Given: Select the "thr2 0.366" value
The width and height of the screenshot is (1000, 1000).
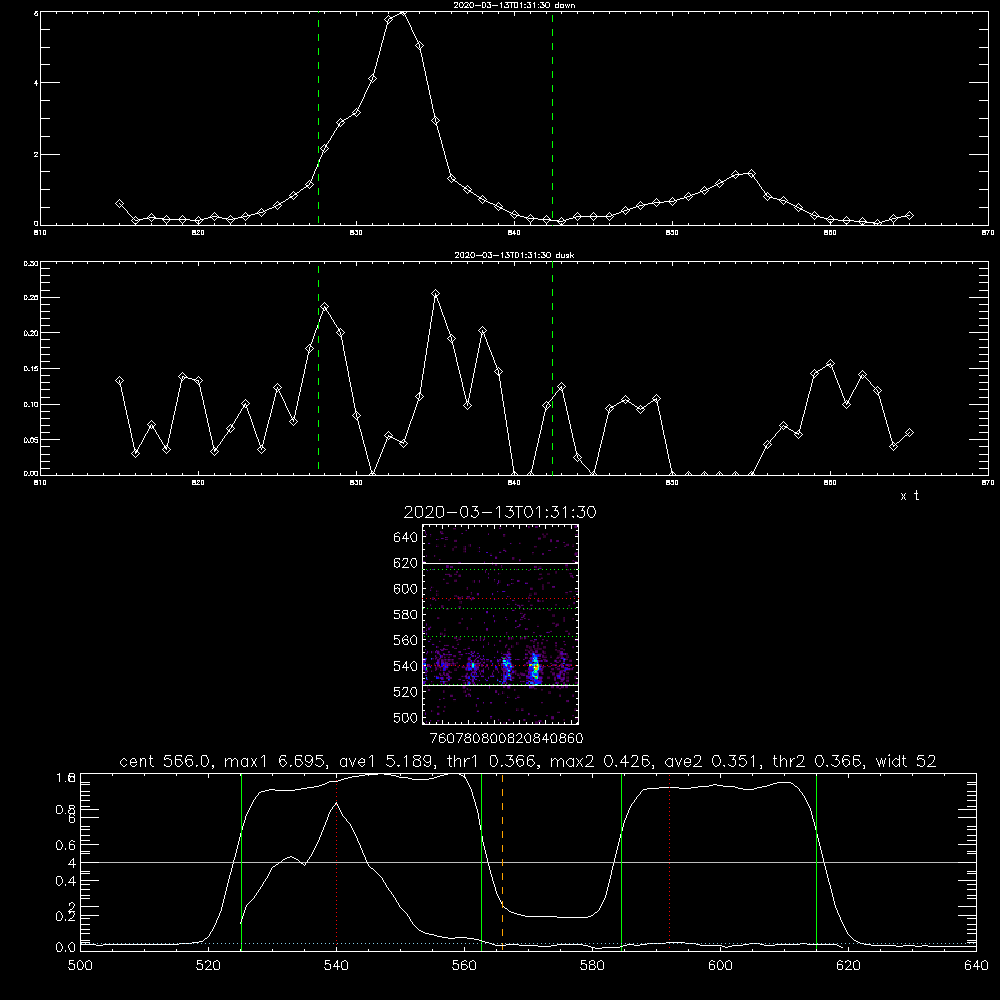Looking at the screenshot, I should pyautogui.click(x=819, y=761).
